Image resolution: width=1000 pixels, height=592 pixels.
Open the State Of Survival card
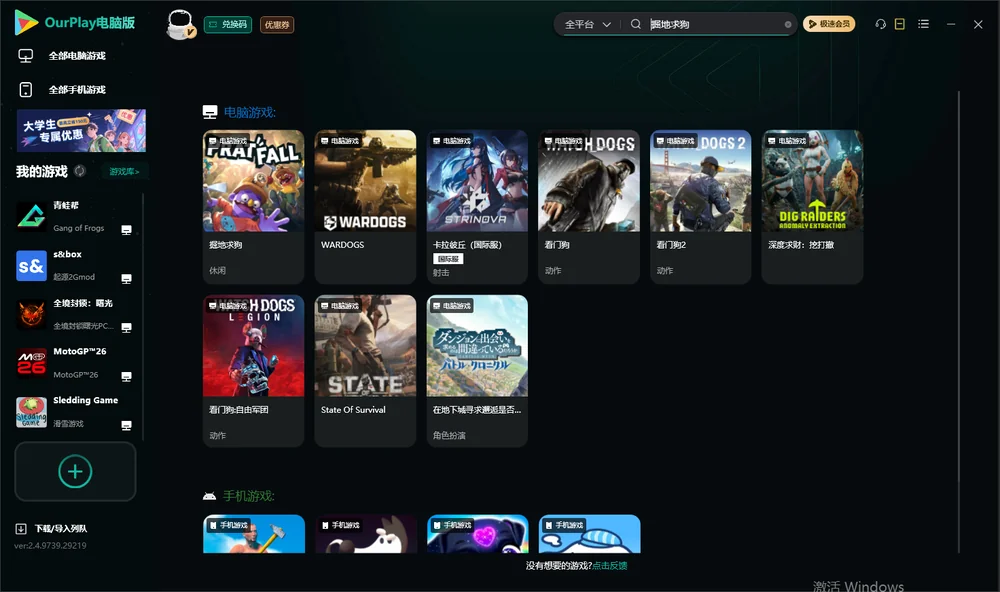click(x=365, y=371)
